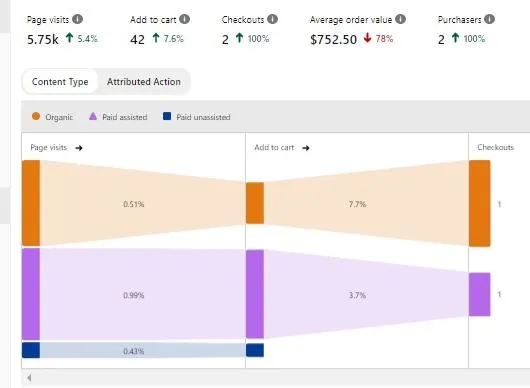
Task: Click the scroll-left arrow on horizontal scrollbar
Action: pyautogui.click(x=29, y=378)
